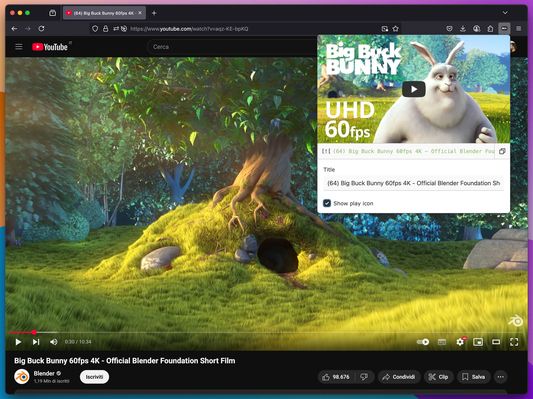Click the popup Title text field
Viewport: 533px width, 399px height.
(413, 183)
